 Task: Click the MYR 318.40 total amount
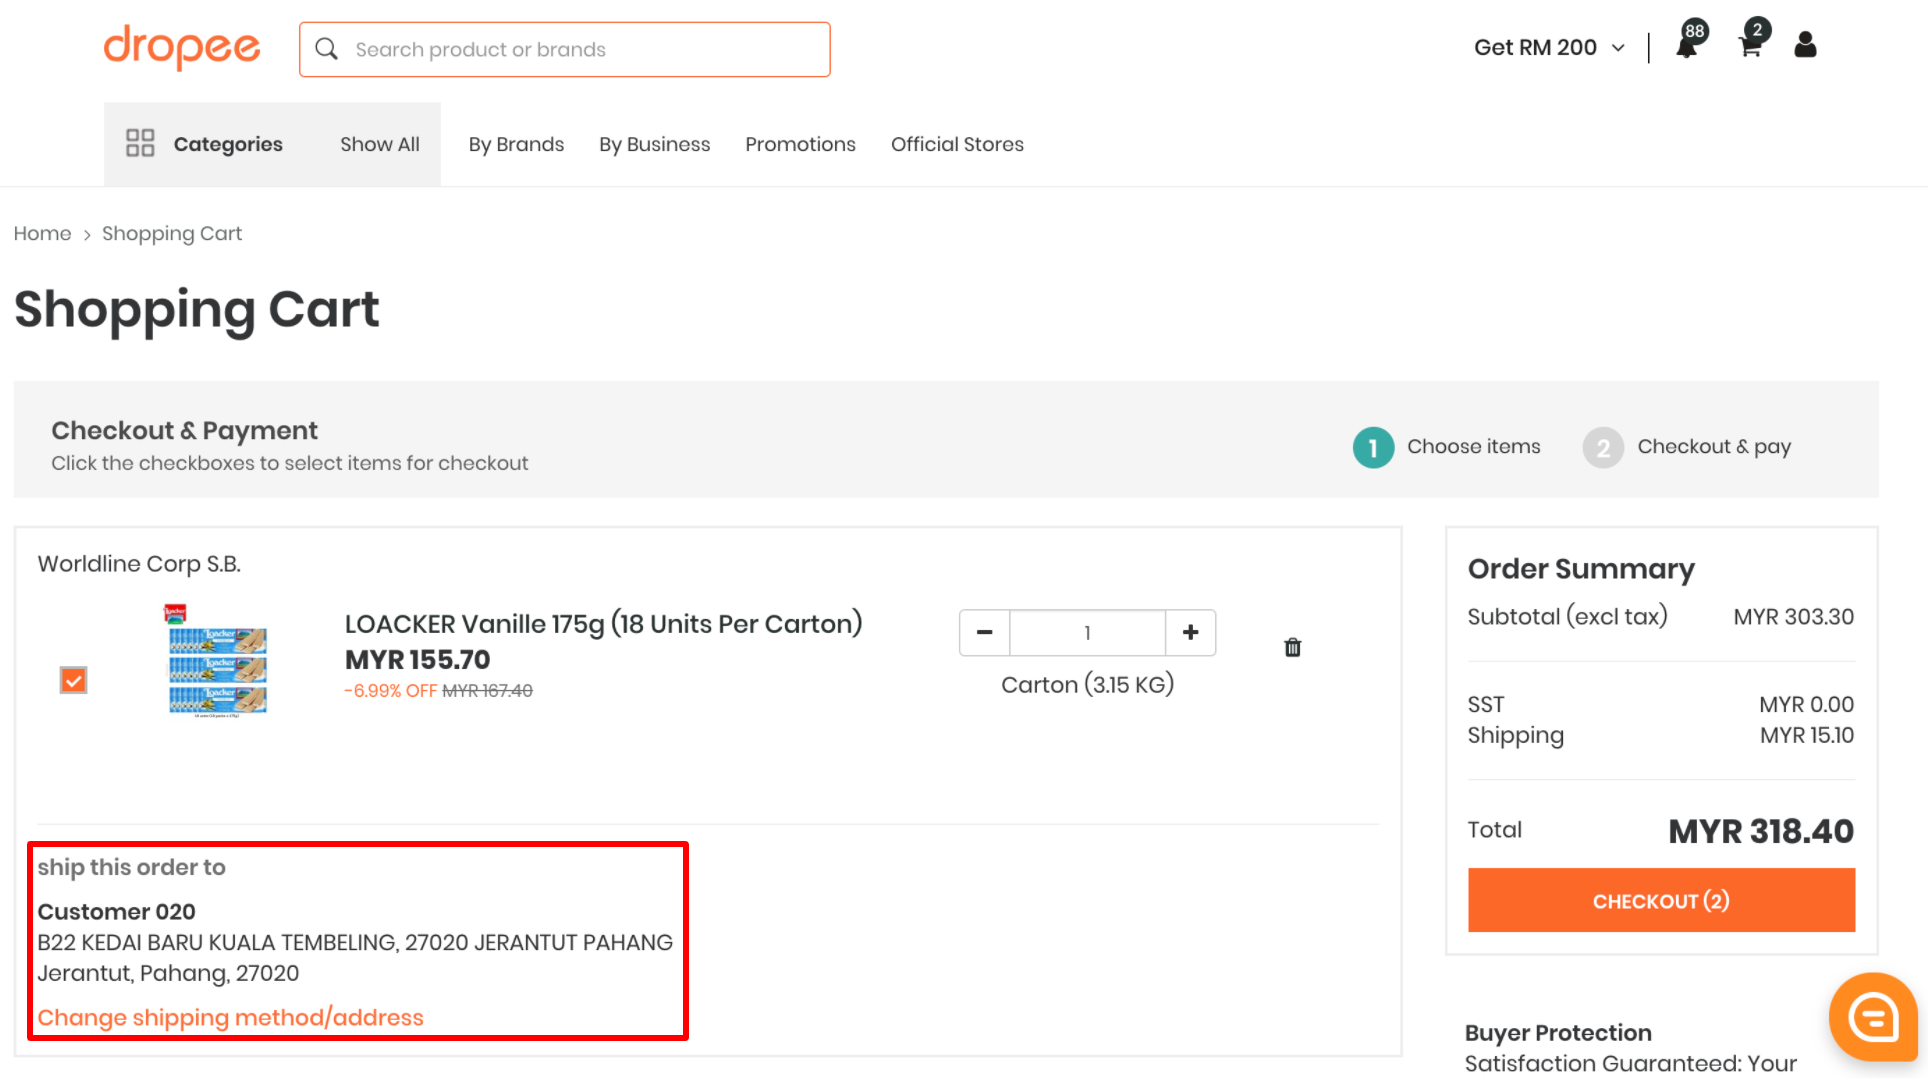(x=1761, y=831)
